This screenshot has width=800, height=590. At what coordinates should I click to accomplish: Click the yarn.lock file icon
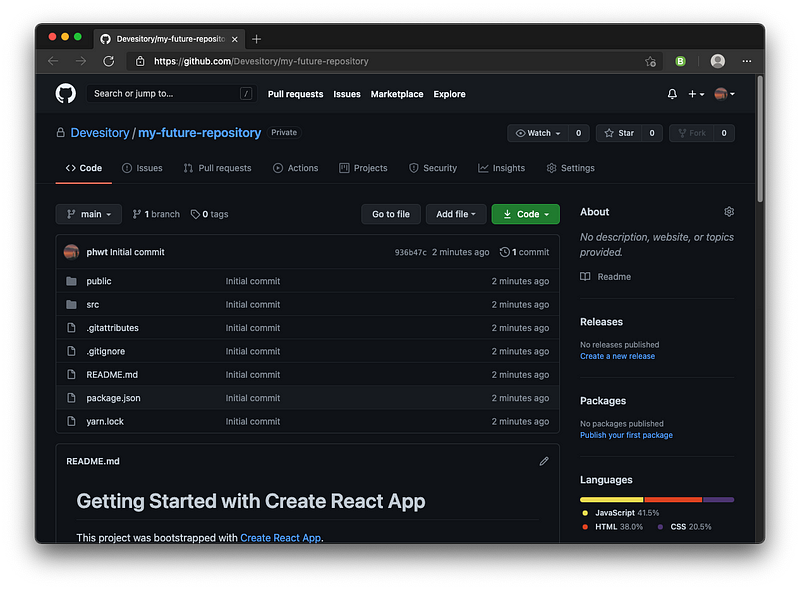[x=71, y=421]
